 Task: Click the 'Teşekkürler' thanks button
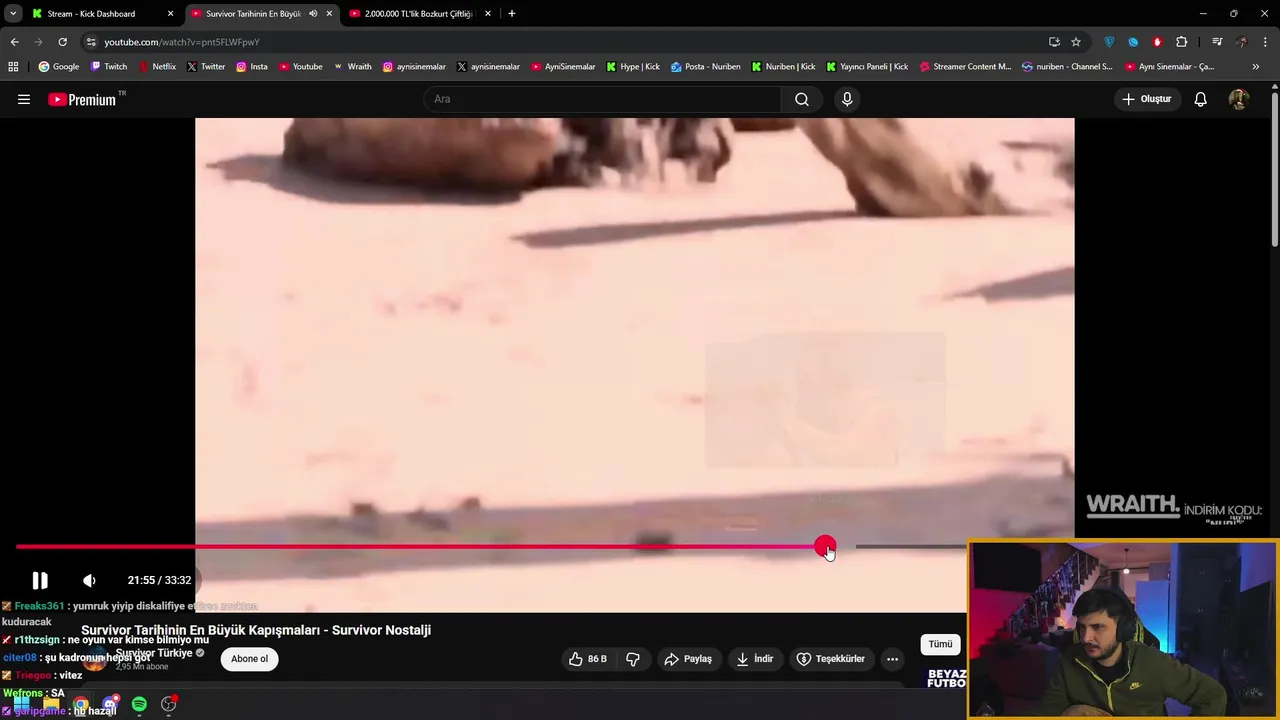pyautogui.click(x=830, y=659)
